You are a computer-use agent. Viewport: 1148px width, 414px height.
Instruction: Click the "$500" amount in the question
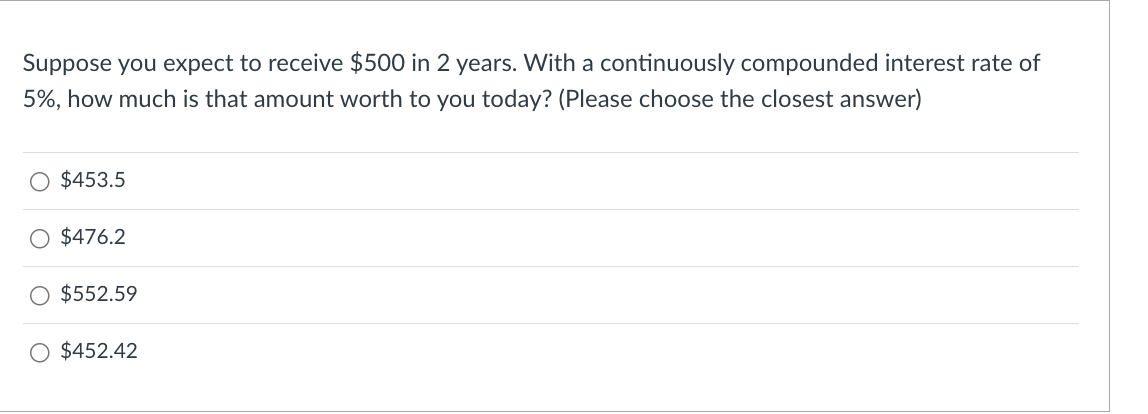(376, 64)
